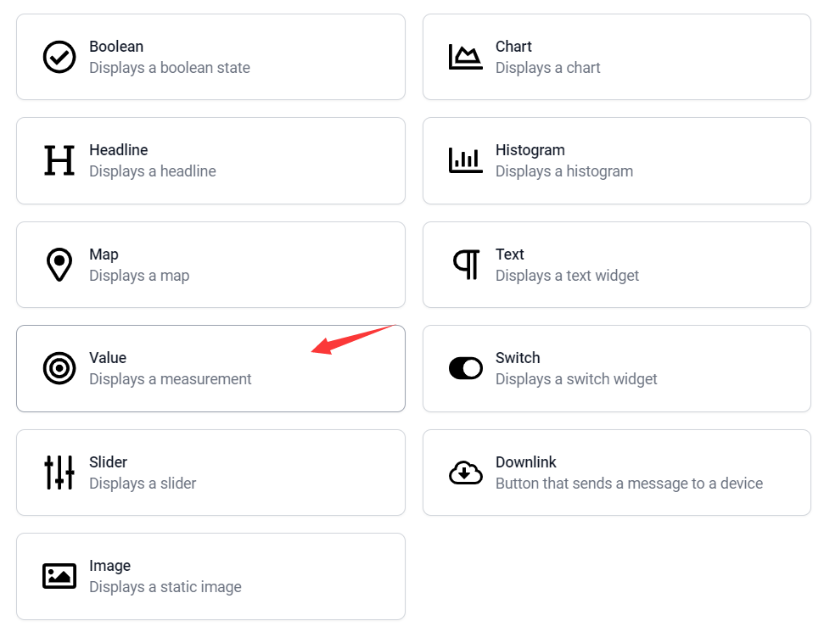Screen dimensions: 824x632
Task: Select "Displays a map" description
Action: (139, 275)
